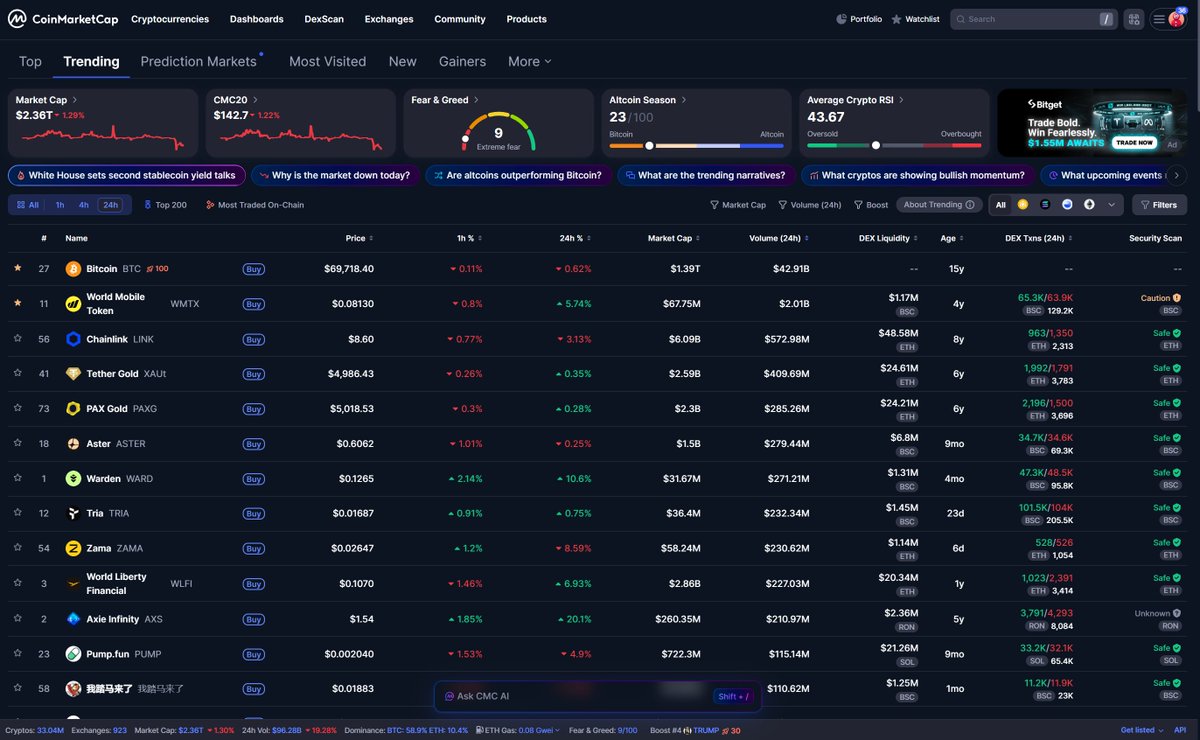Open the Ask CMC AI box

pyautogui.click(x=597, y=696)
